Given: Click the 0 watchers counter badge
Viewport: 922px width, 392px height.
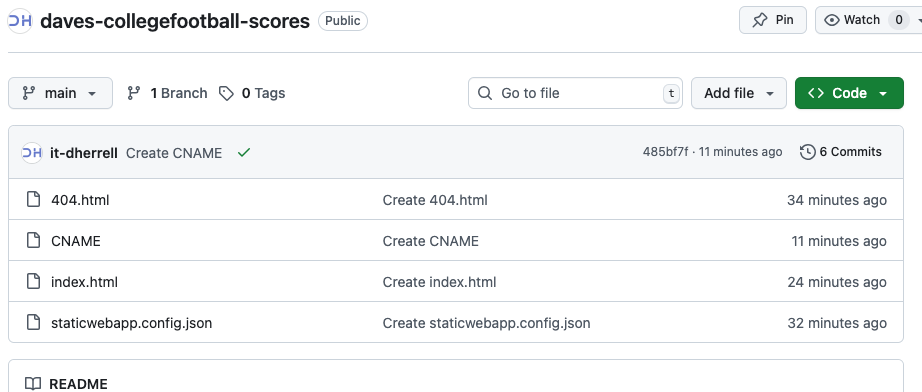Looking at the screenshot, I should 898,20.
